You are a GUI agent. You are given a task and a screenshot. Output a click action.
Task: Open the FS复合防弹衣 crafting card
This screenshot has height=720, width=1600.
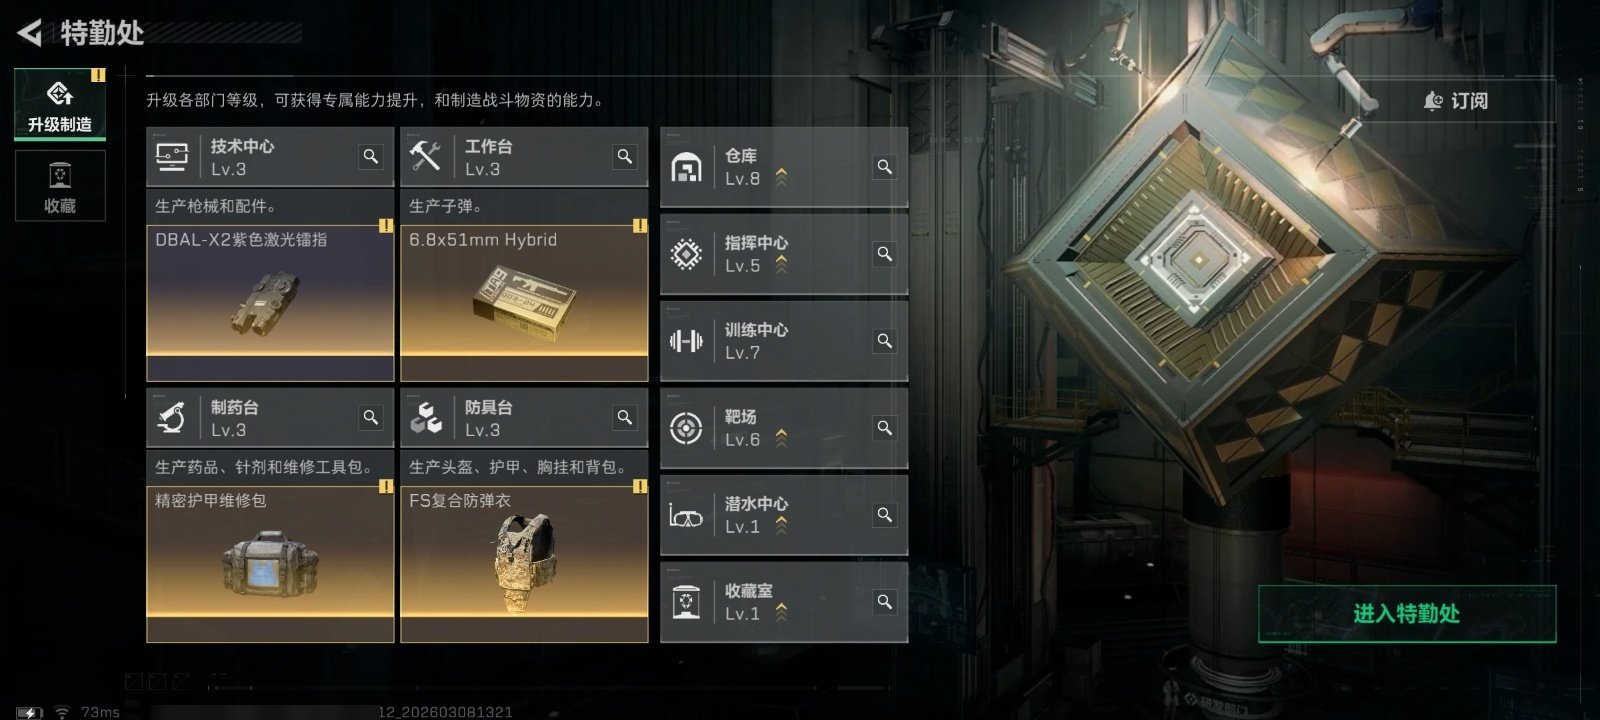click(524, 564)
